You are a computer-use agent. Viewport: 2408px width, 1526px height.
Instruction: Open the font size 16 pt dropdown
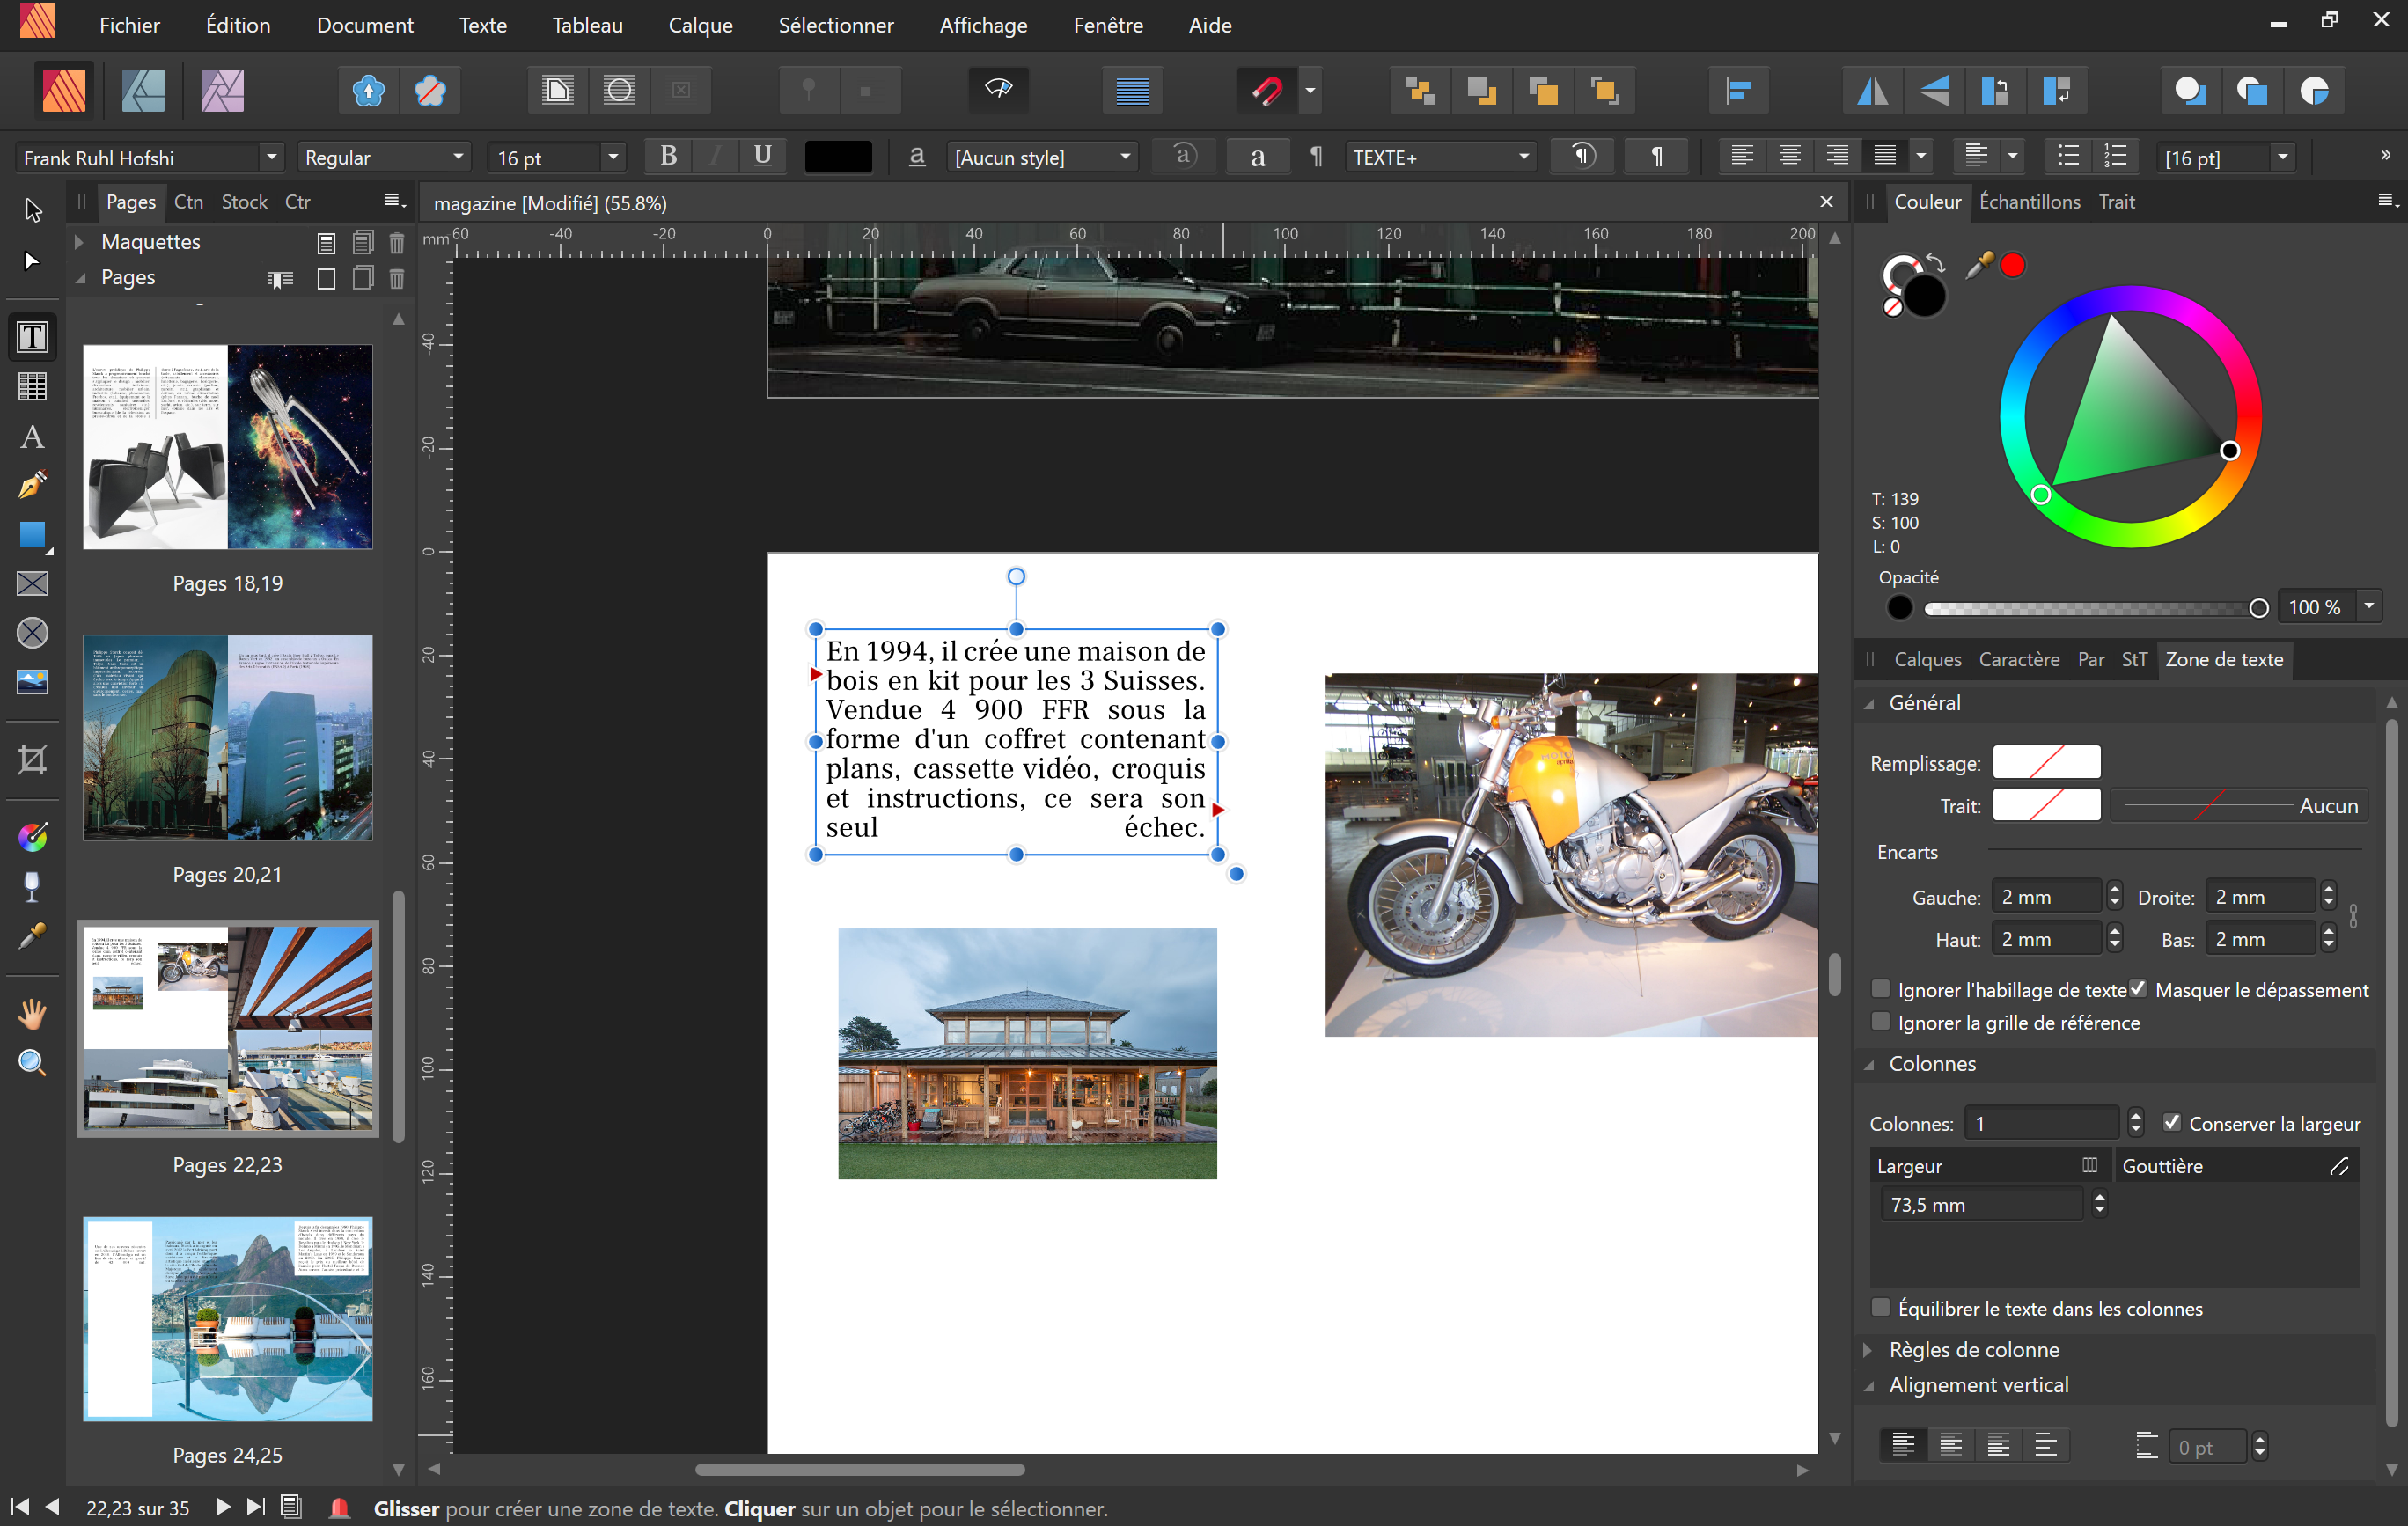[613, 157]
